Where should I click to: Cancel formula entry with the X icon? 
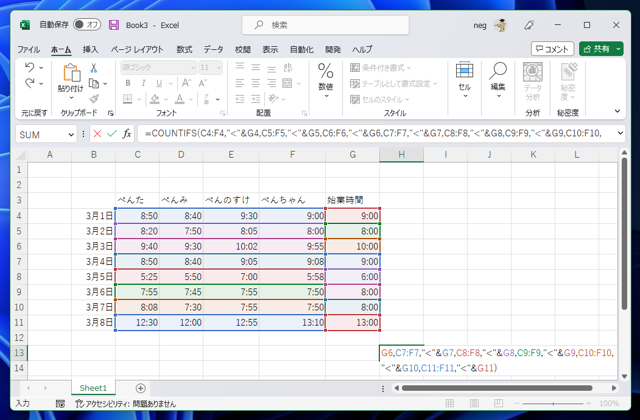point(97,134)
